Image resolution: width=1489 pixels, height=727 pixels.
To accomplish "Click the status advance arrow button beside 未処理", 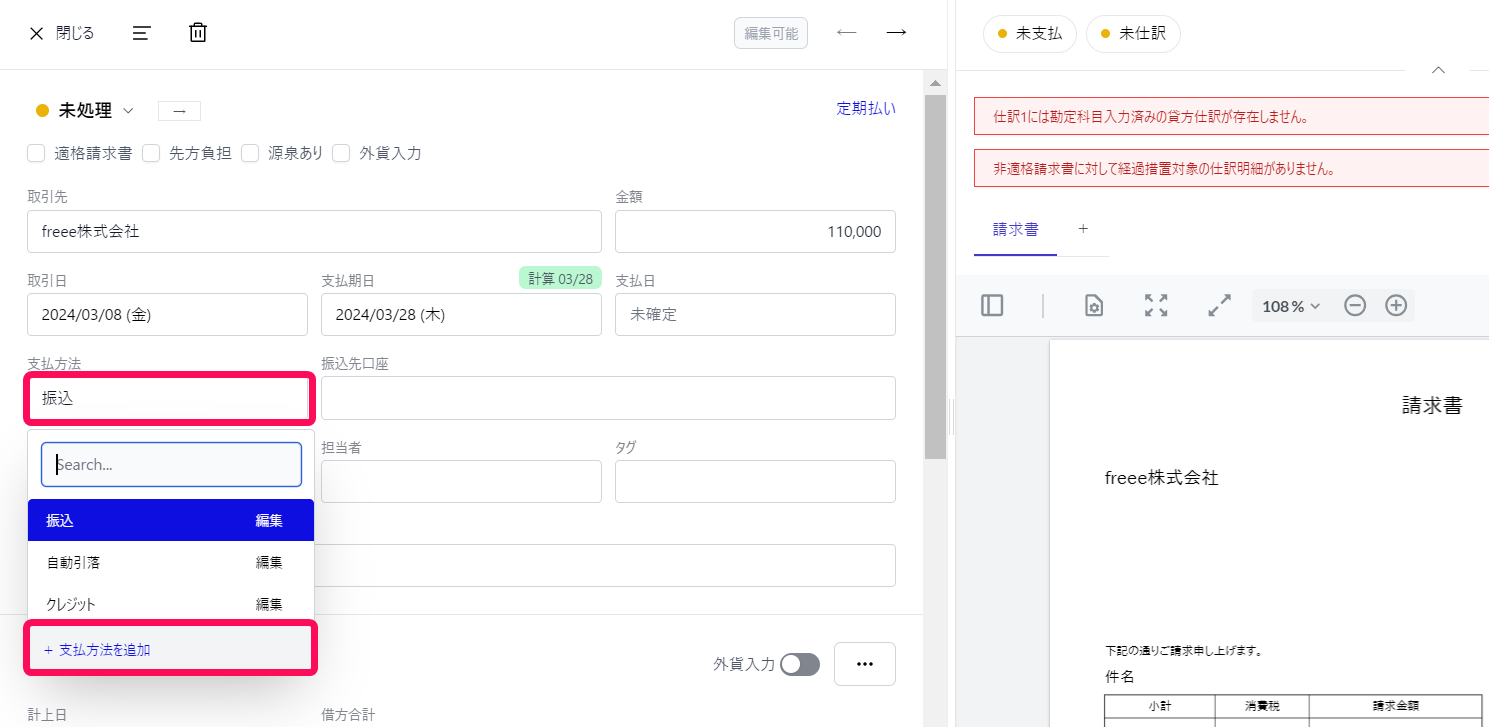I will (x=180, y=111).
